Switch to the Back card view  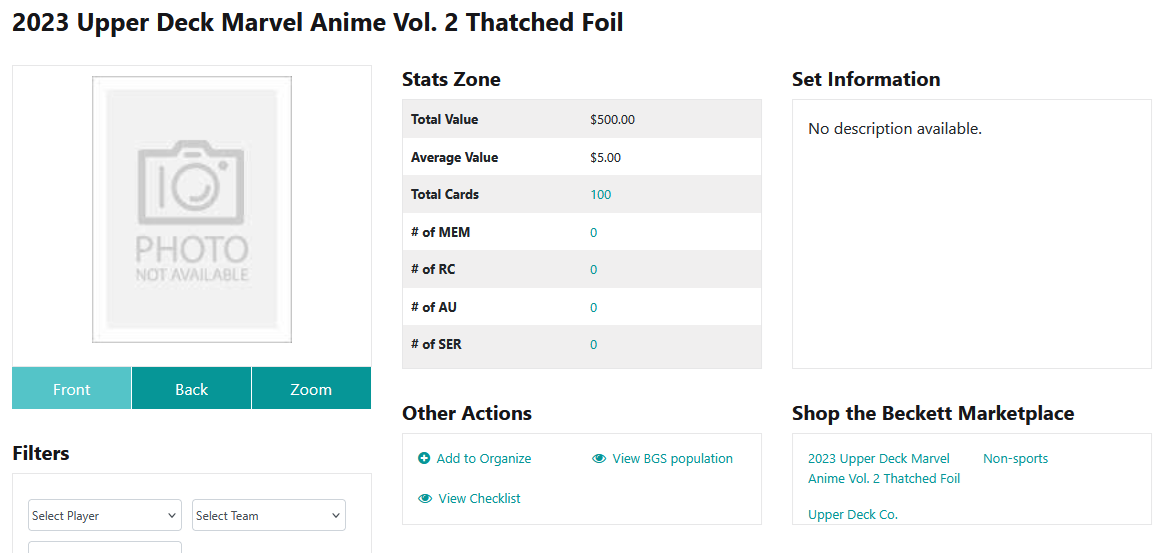[191, 389]
